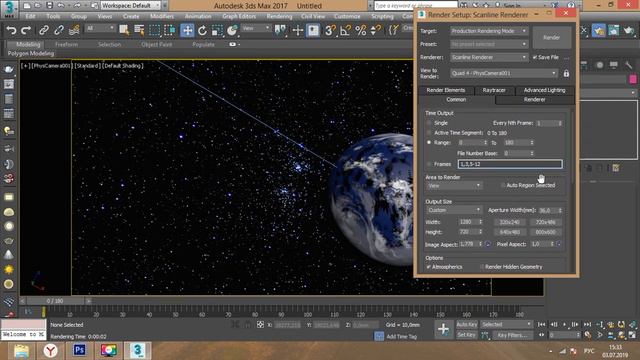Choose the 320x240 output preset
Image resolution: width=640 pixels, height=360 pixels.
click(x=510, y=222)
